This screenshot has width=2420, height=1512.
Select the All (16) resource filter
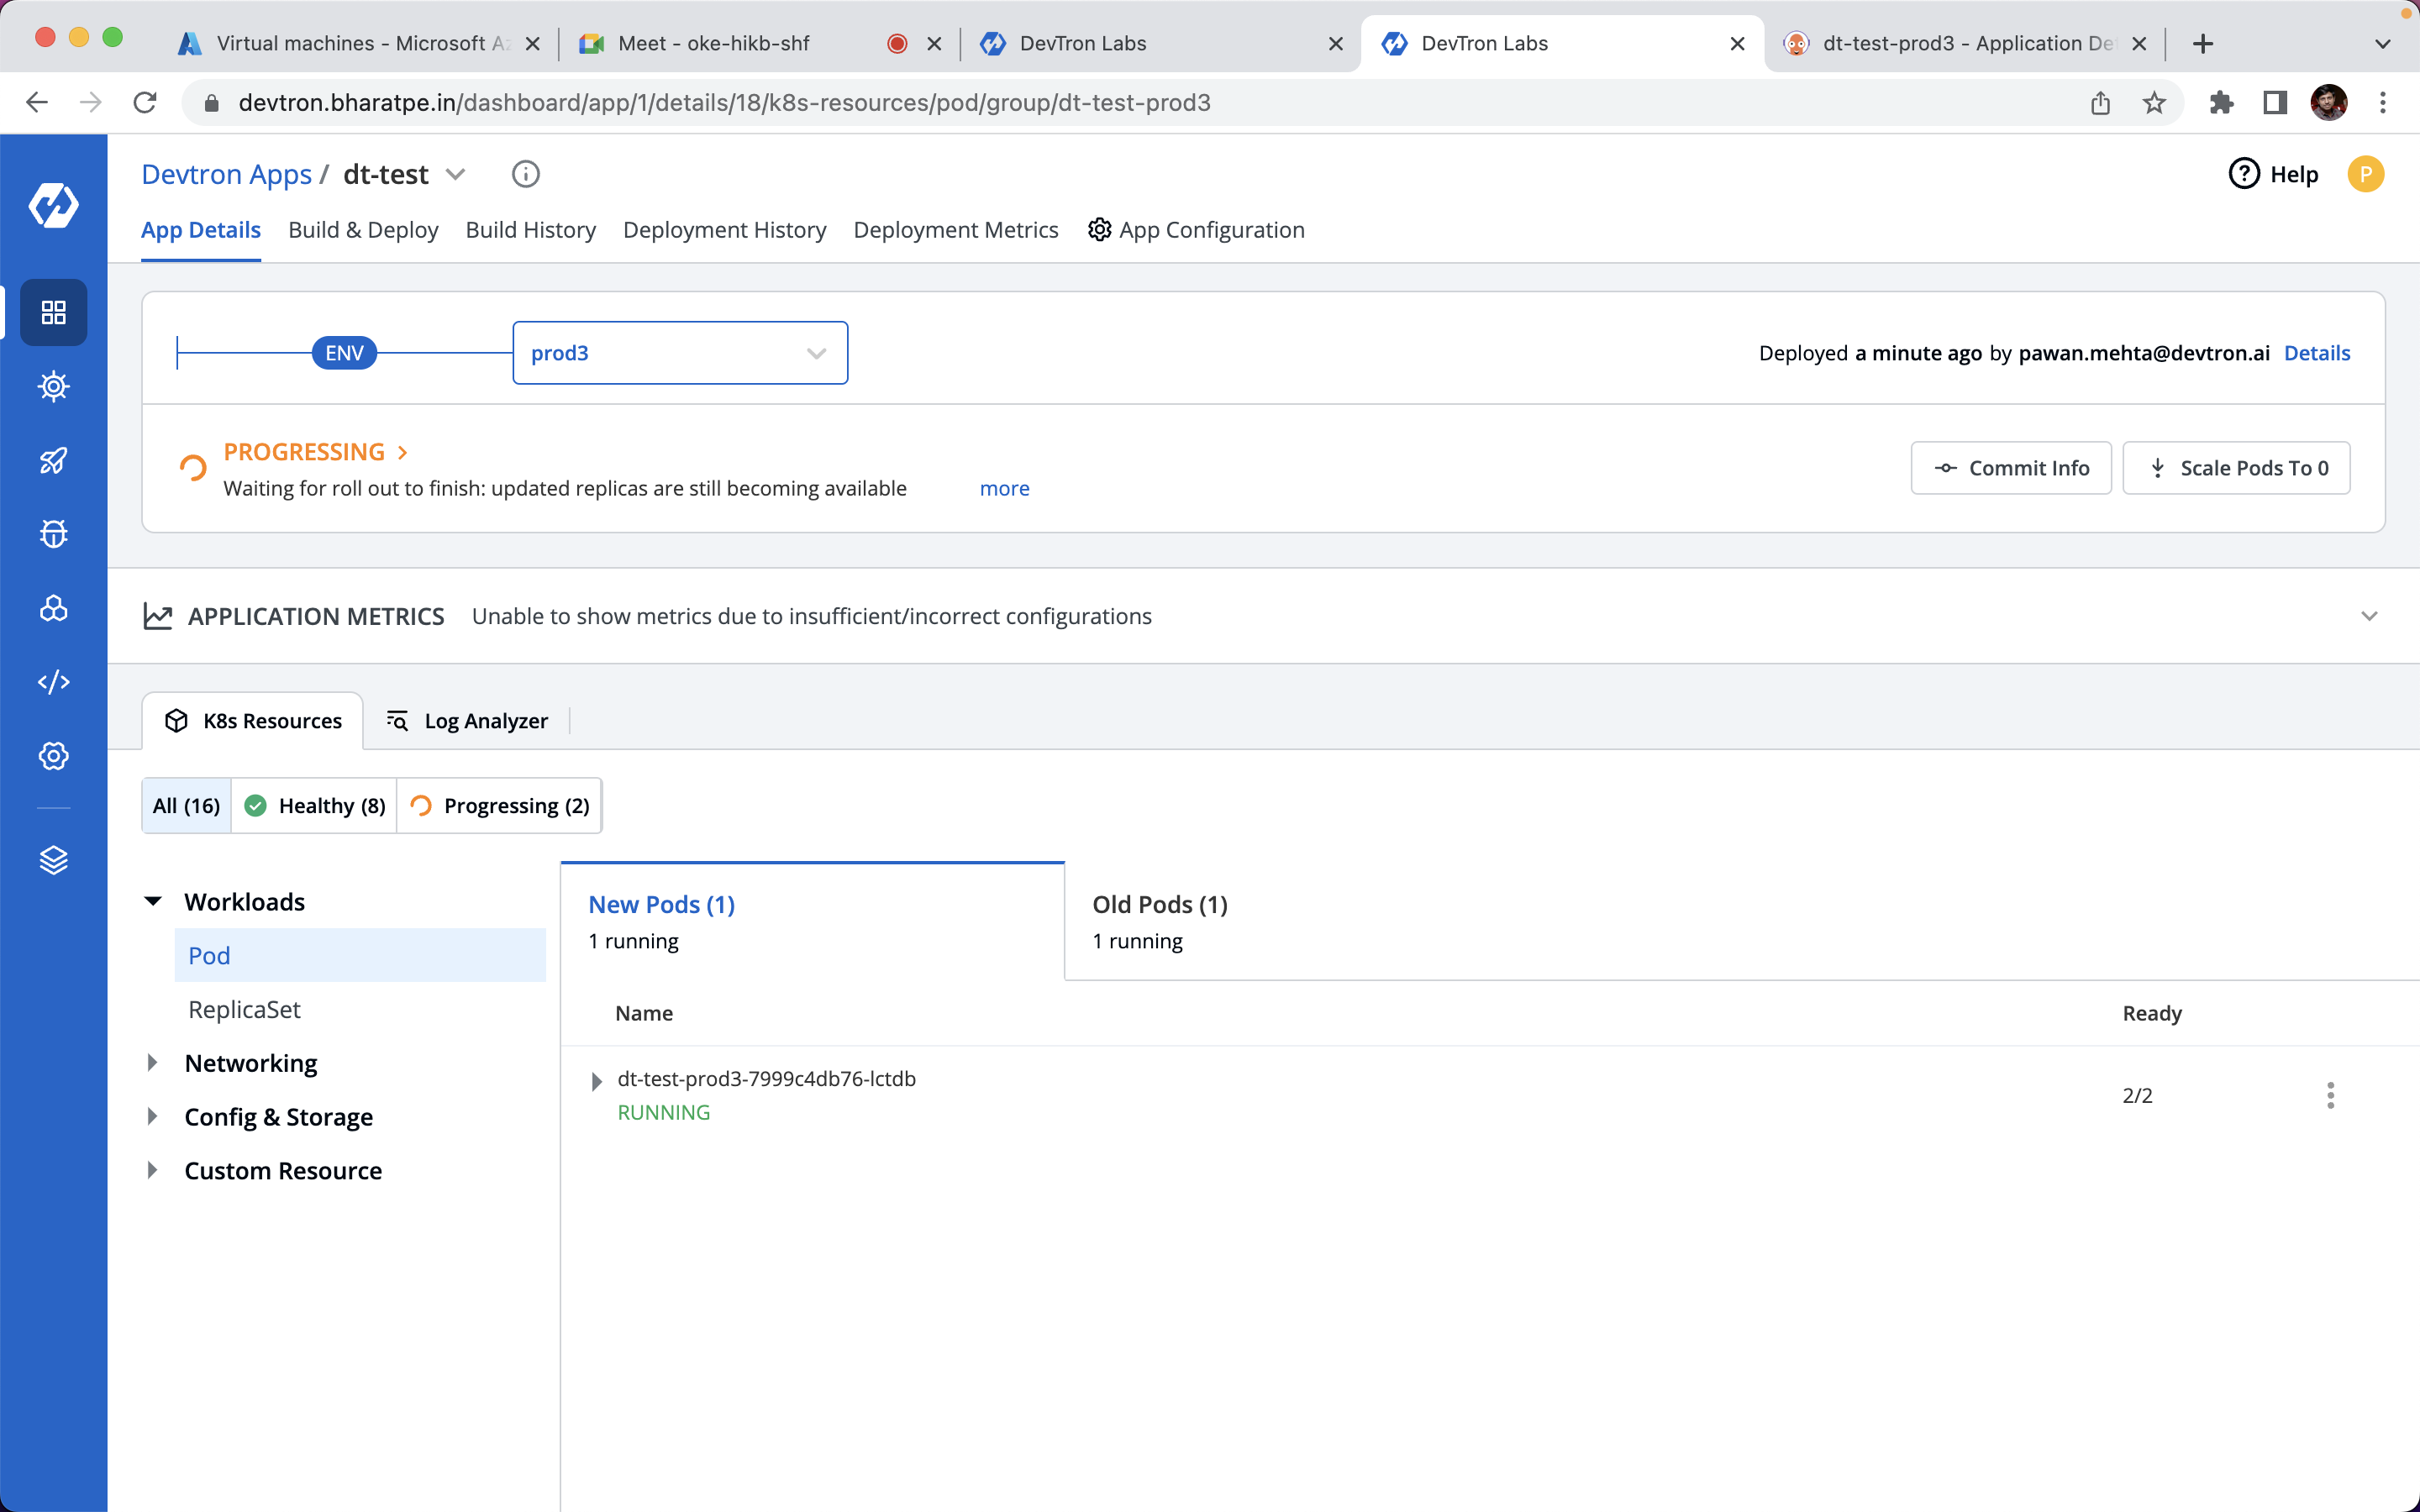(x=186, y=805)
